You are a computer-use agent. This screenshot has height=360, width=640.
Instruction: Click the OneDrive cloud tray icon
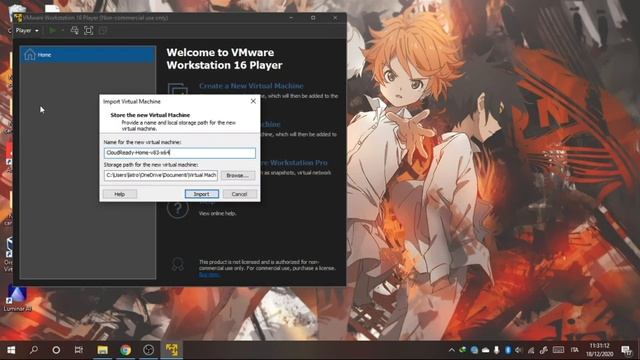click(x=485, y=350)
